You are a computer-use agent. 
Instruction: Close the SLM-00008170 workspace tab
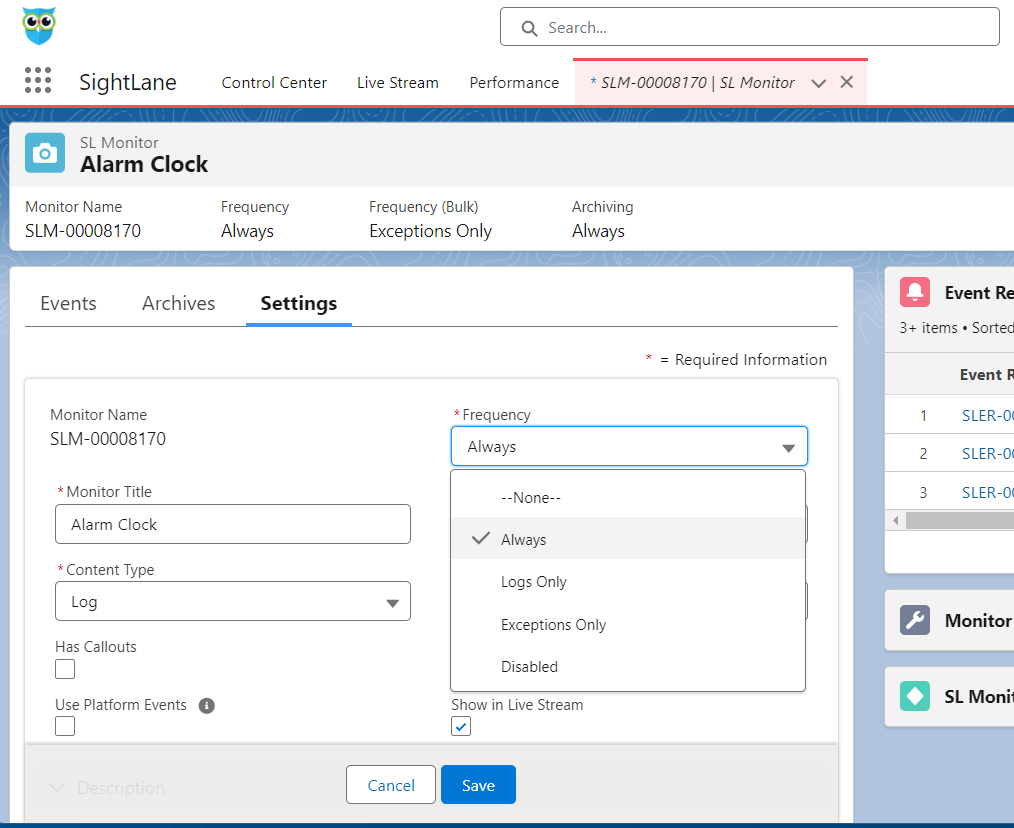click(x=847, y=82)
